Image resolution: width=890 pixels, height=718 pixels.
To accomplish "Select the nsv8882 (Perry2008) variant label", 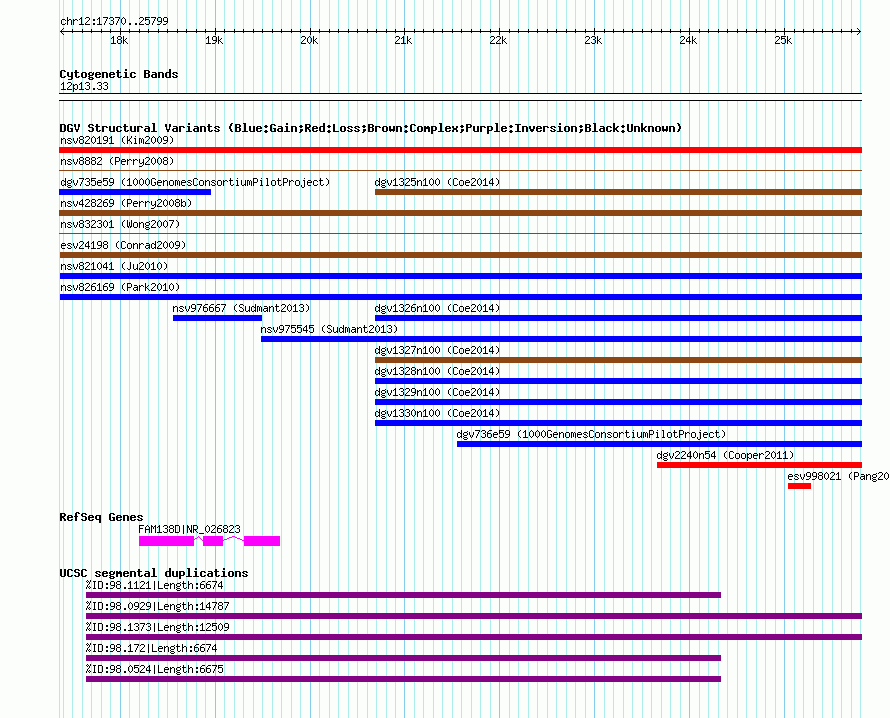I will tap(117, 161).
